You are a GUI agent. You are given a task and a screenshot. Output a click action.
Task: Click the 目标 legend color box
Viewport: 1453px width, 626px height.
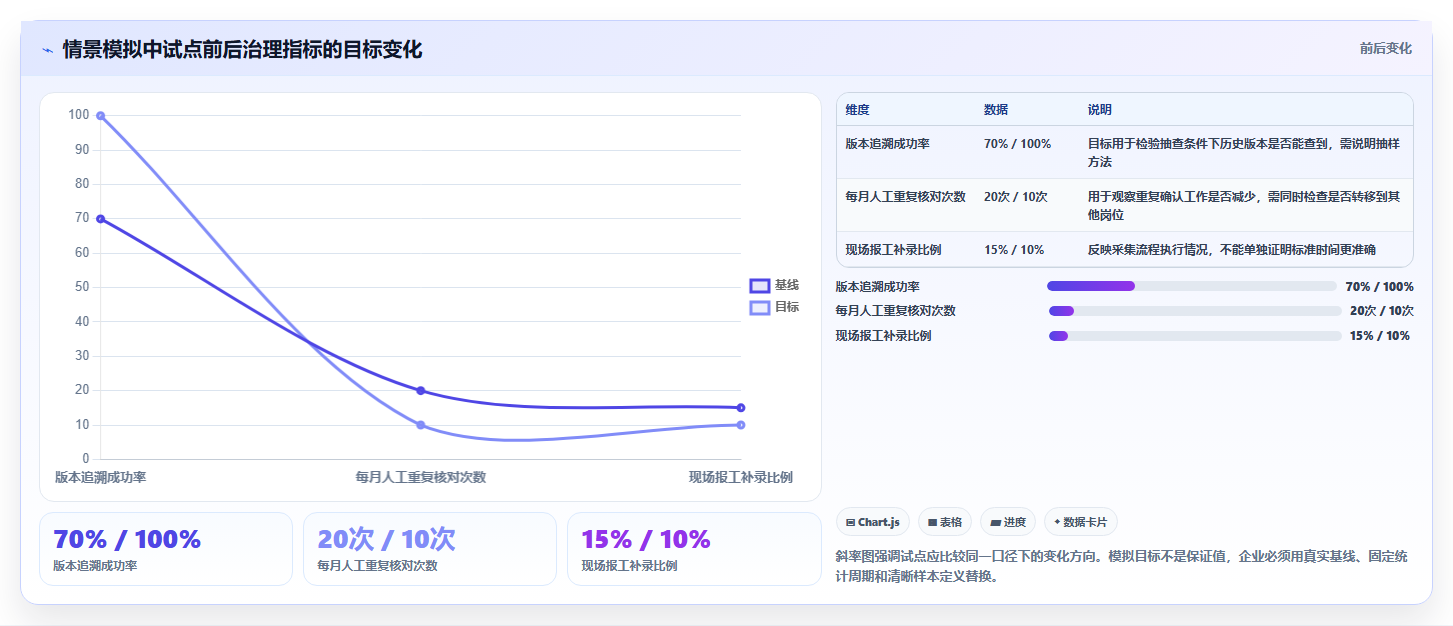(x=760, y=307)
